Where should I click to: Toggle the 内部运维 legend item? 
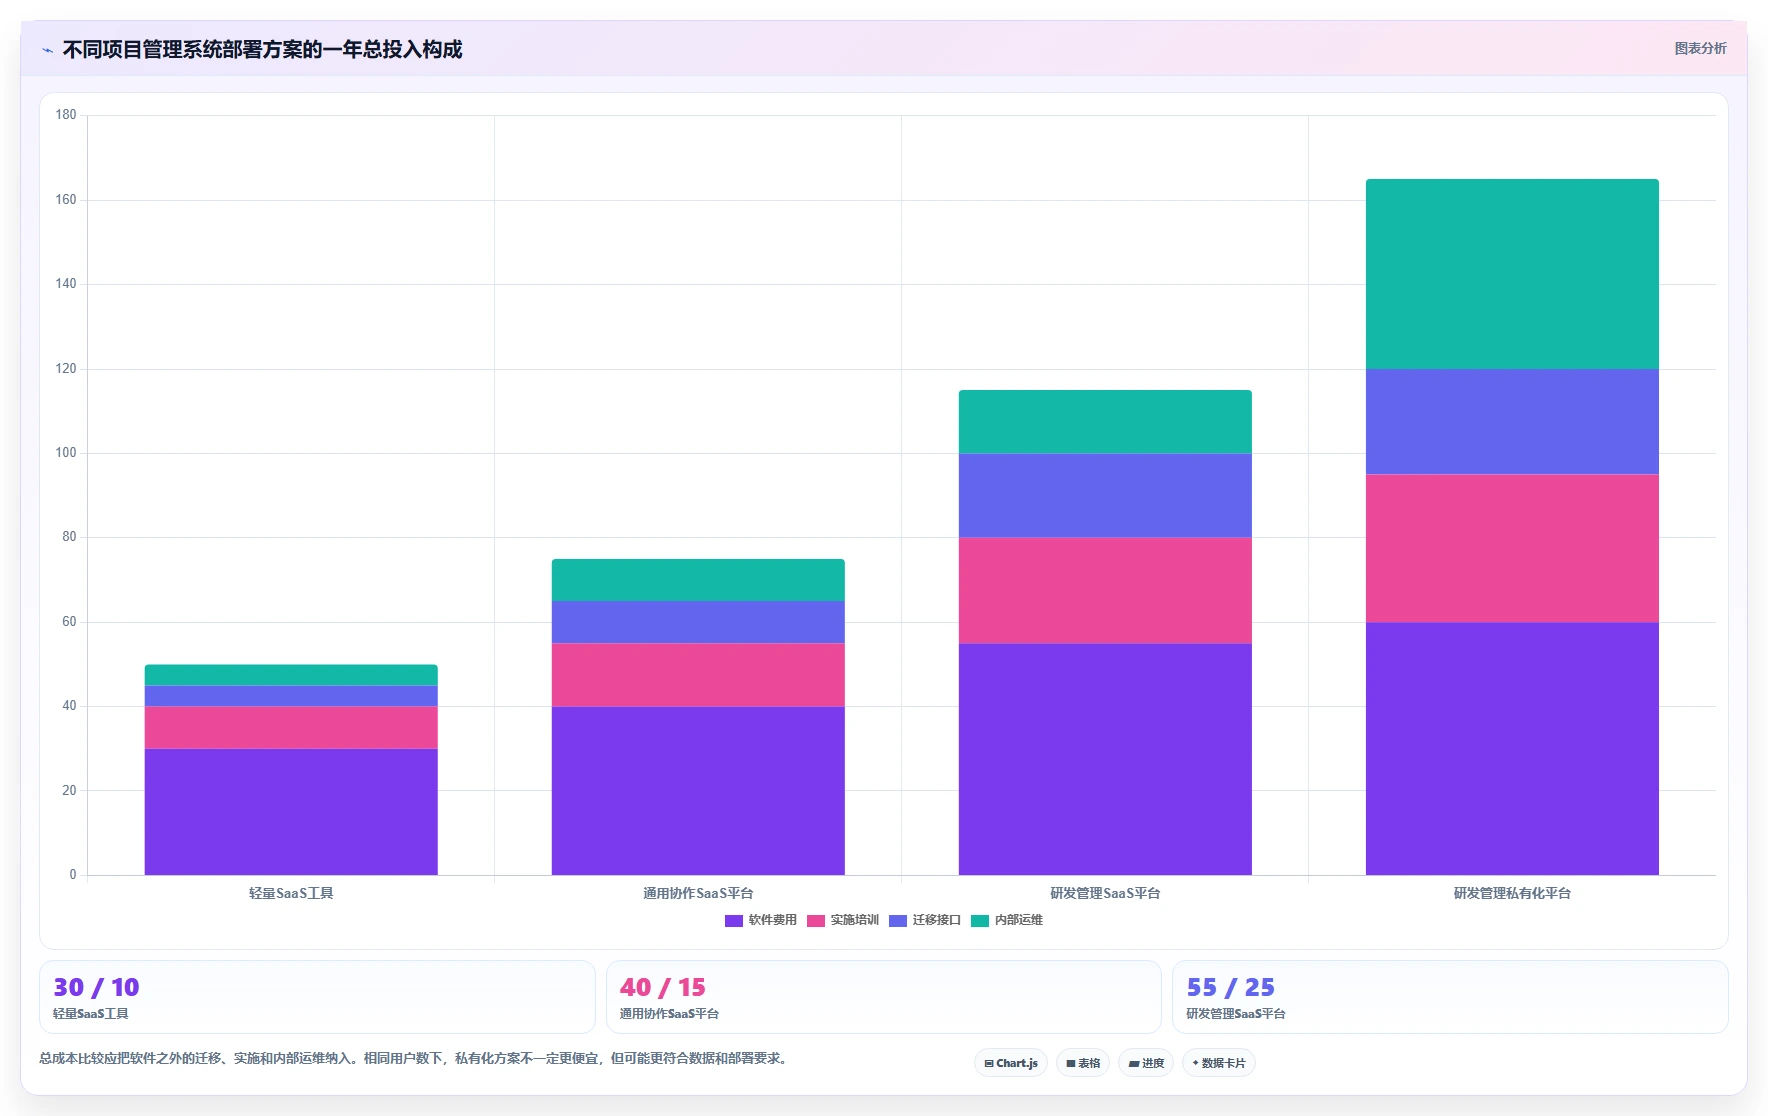tap(1007, 920)
